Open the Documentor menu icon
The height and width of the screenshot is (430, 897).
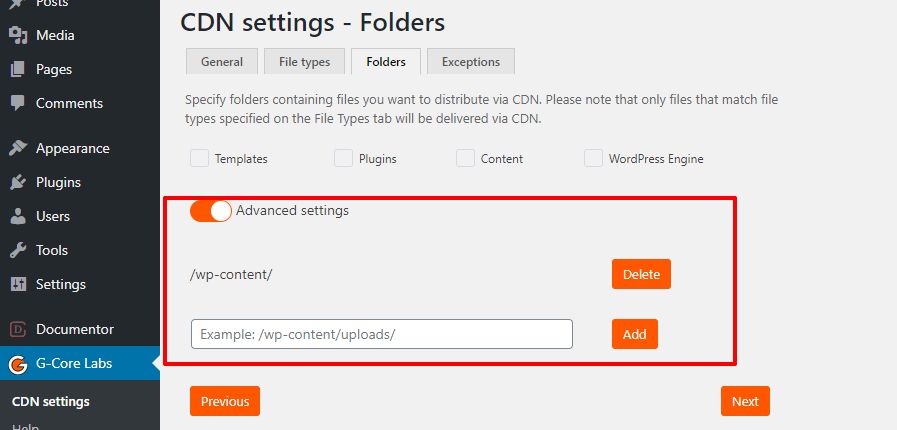coord(18,329)
